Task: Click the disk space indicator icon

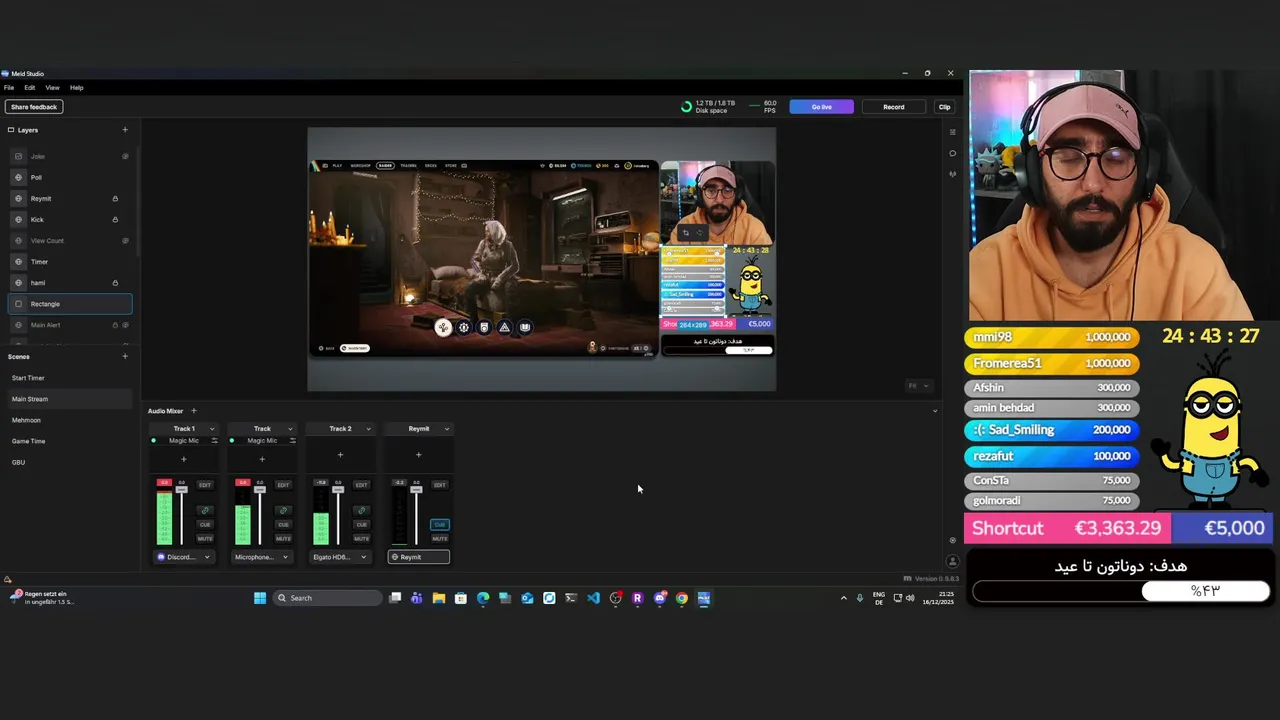Action: pos(686,106)
